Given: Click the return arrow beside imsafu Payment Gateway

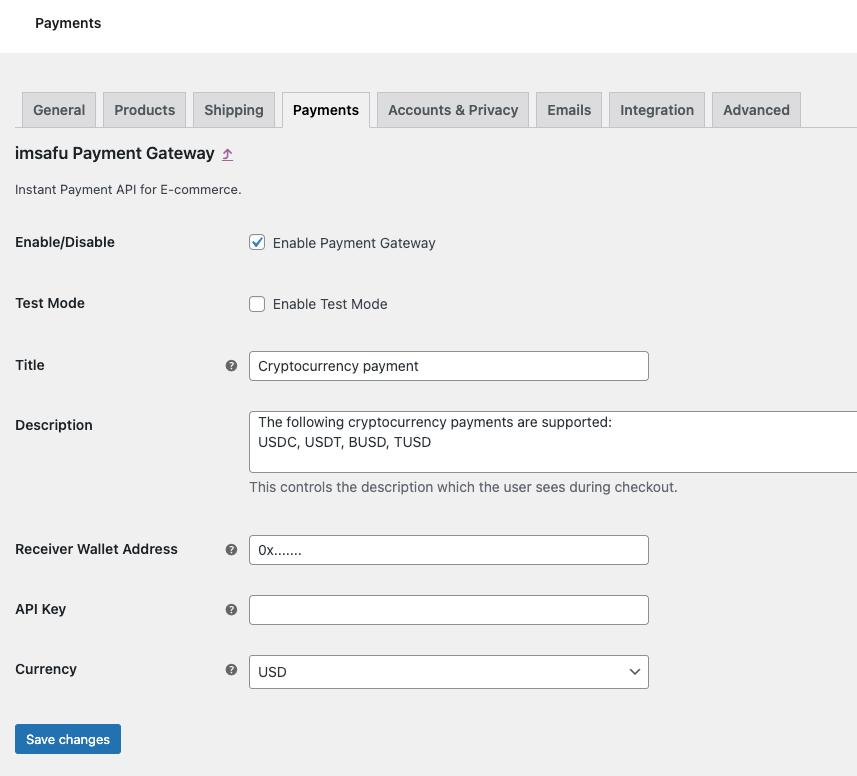Looking at the screenshot, I should click(227, 155).
